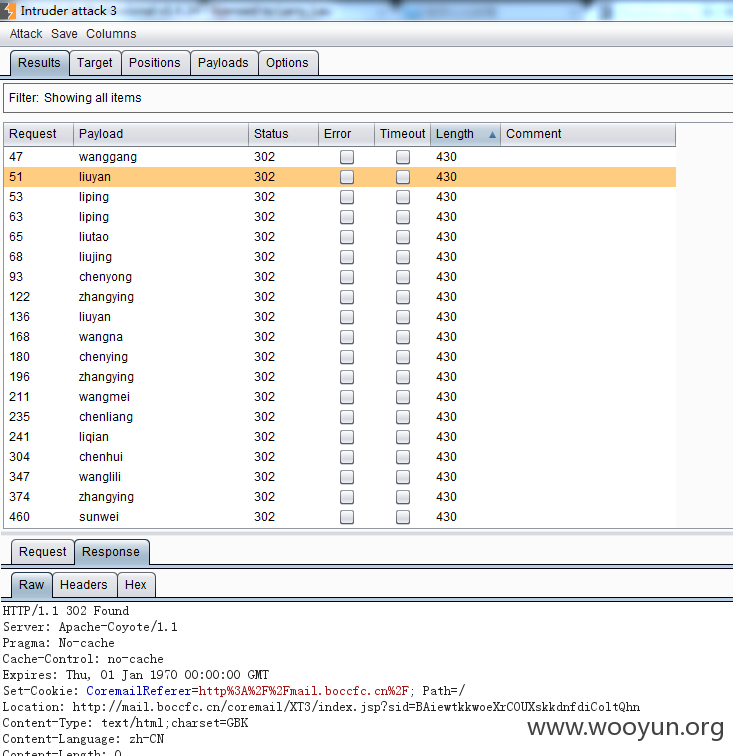Image resolution: width=733 pixels, height=756 pixels.
Task: Select request 63 in the results table
Action: [340, 217]
